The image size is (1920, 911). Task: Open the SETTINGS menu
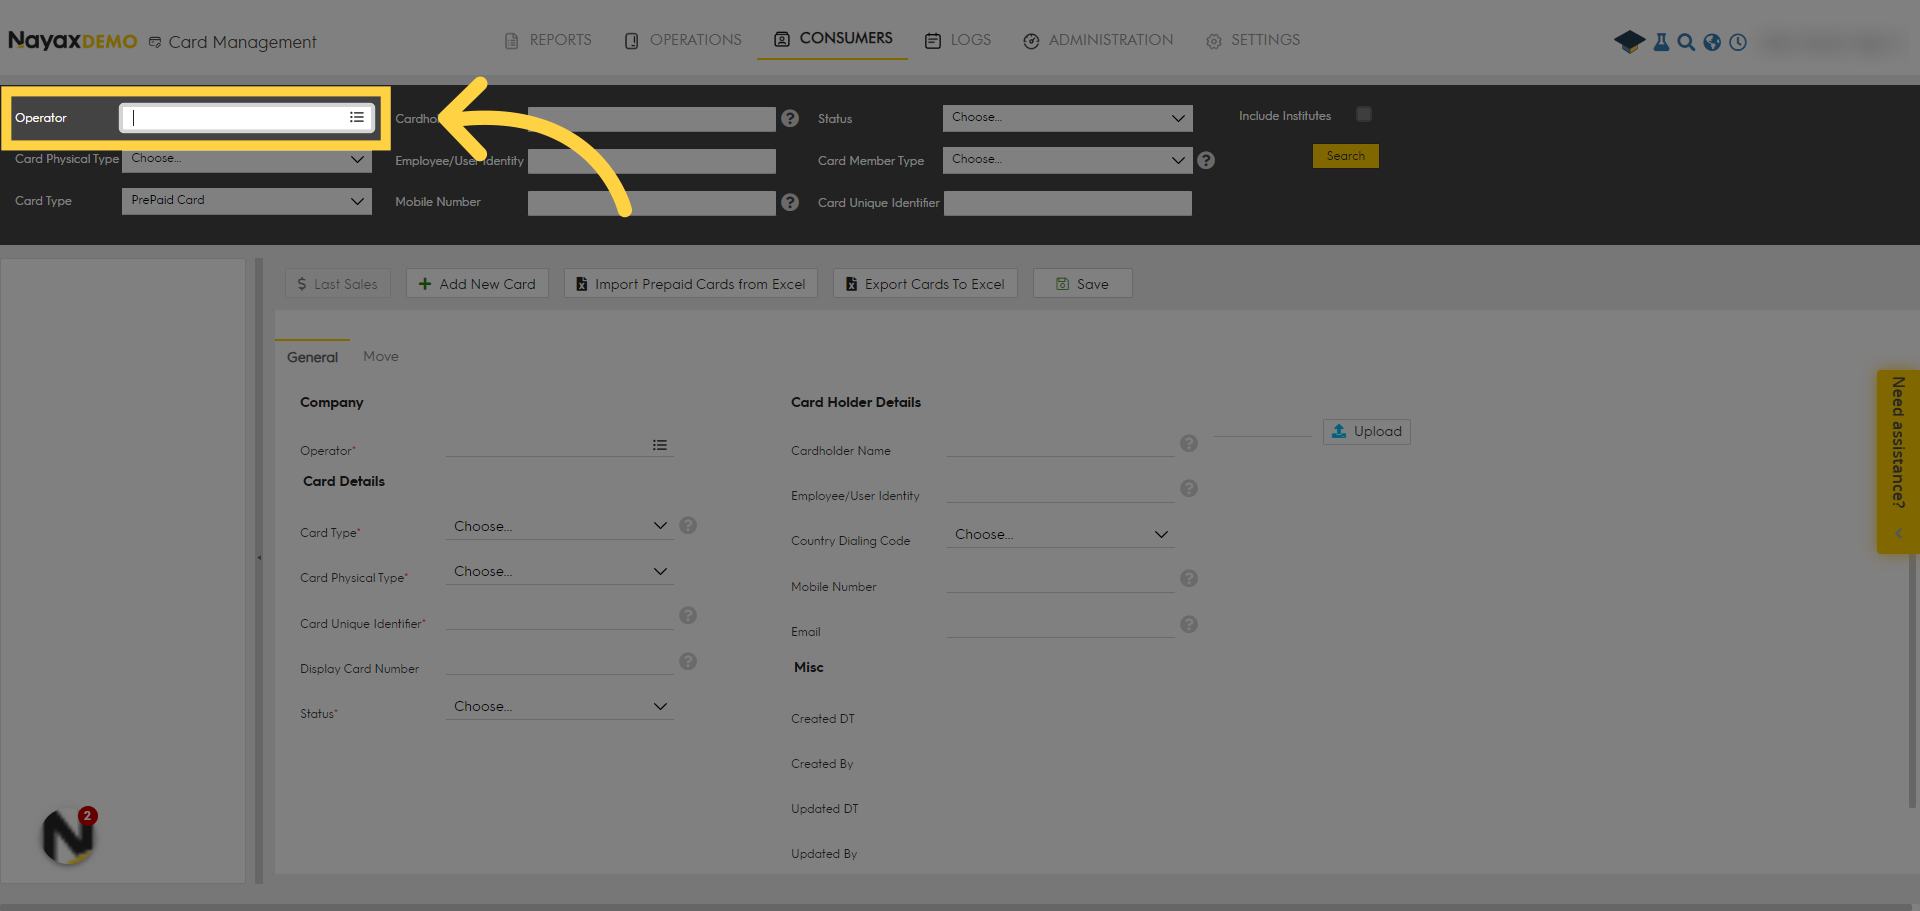click(x=1253, y=40)
